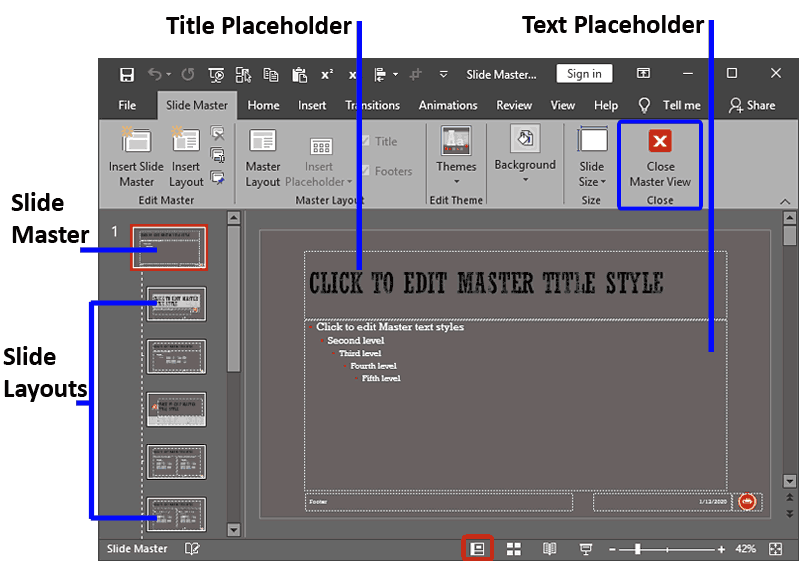Start Slide Show from status bar icon
Image resolution: width=799 pixels, height=561 pixels.
click(585, 549)
